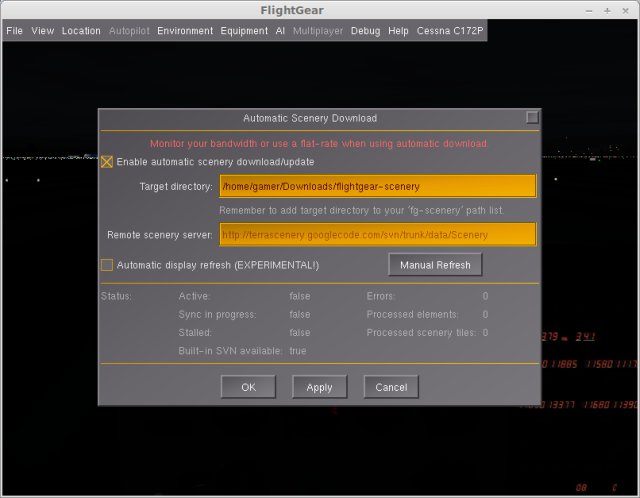640x498 pixels.
Task: Cancel the scenery download dialog
Action: [x=391, y=387]
